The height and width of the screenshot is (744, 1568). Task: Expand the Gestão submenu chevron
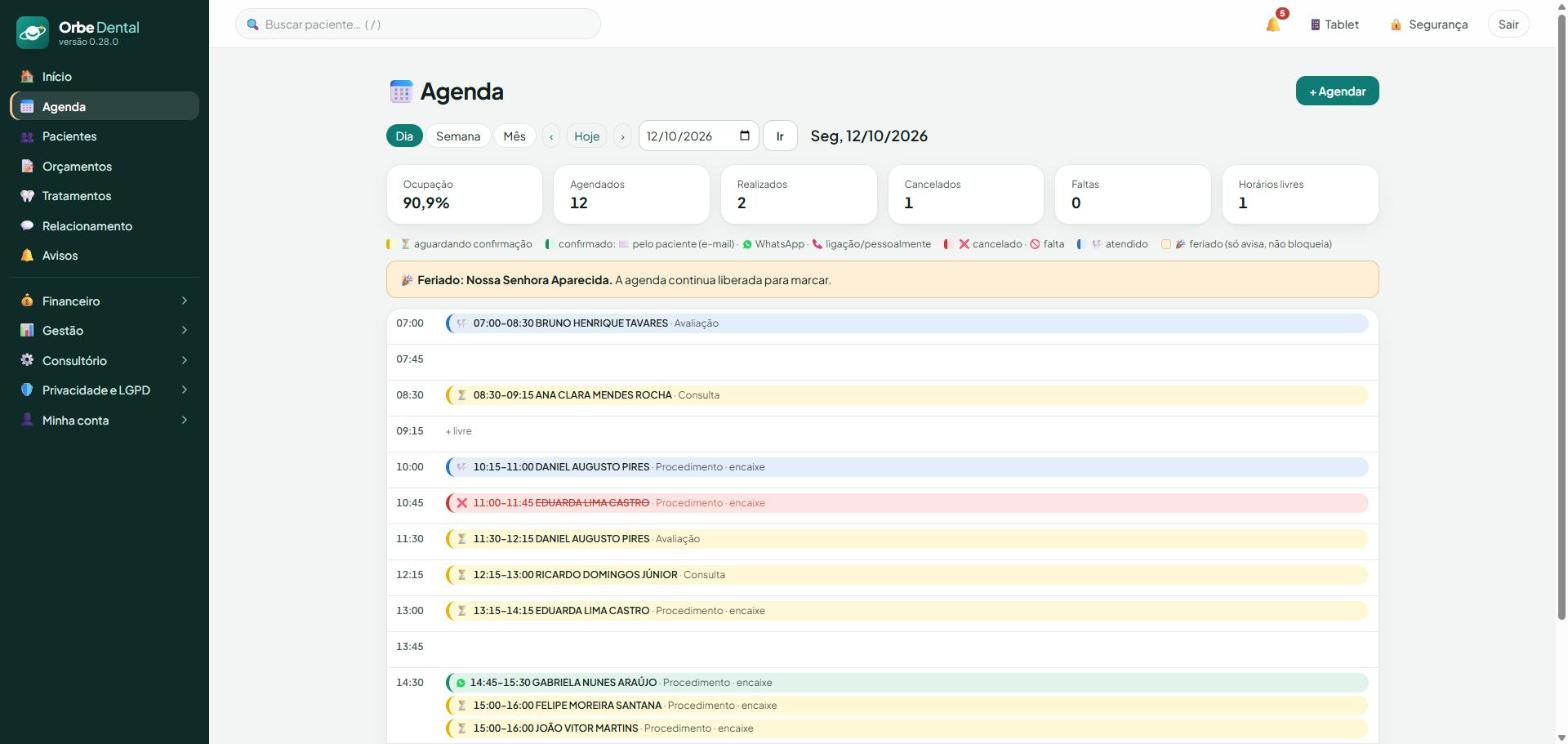click(184, 330)
